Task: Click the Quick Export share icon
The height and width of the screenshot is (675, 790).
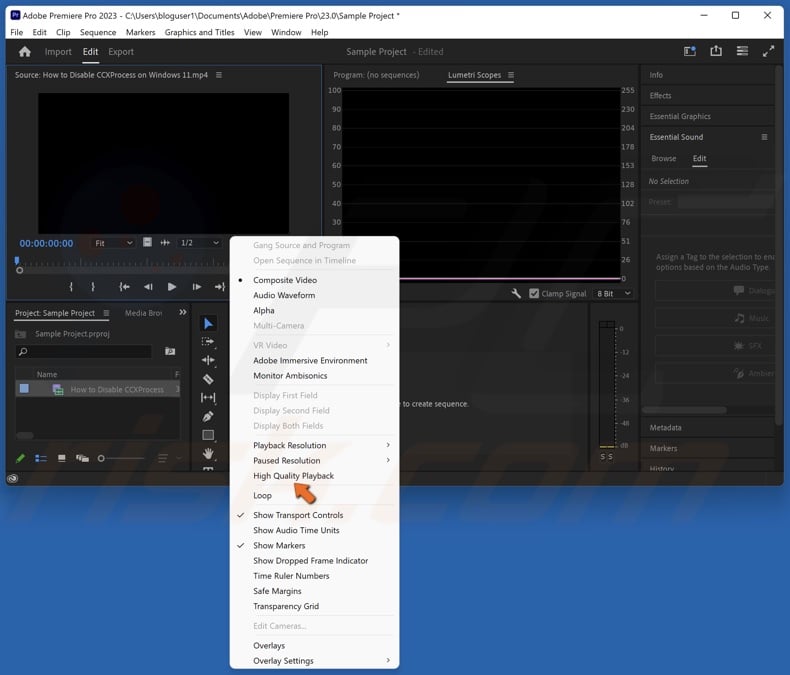Action: [716, 51]
